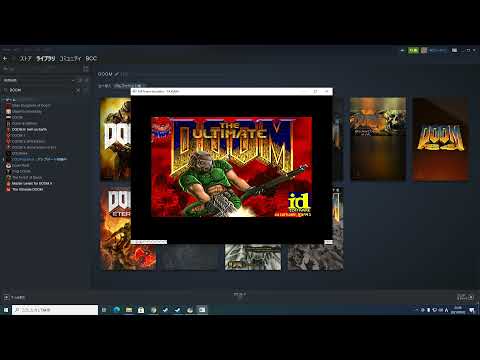Click the Steam profile avatar
Screen dimensions: 480x360
[424, 50]
